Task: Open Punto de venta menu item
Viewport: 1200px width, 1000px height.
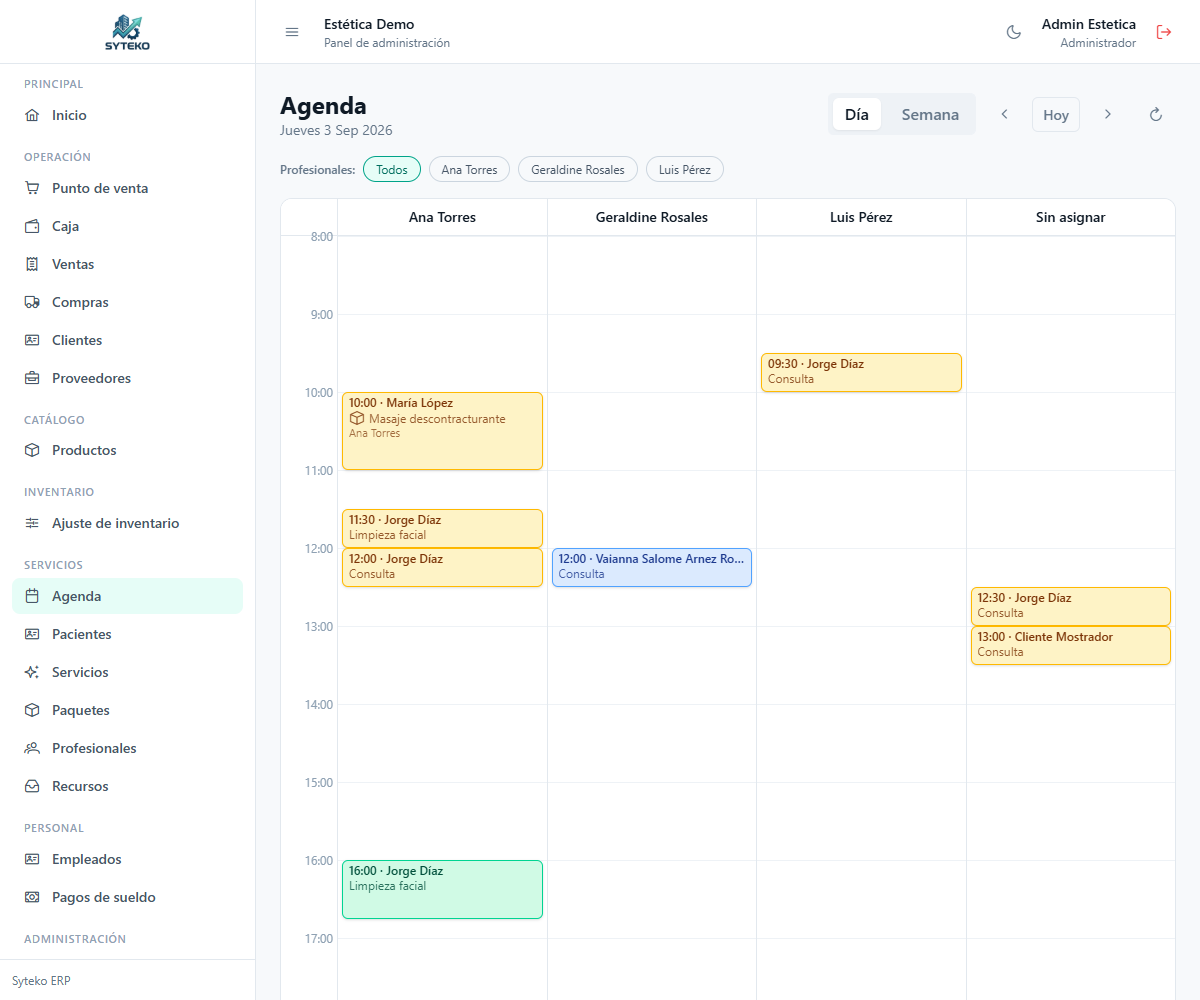Action: [x=127, y=188]
